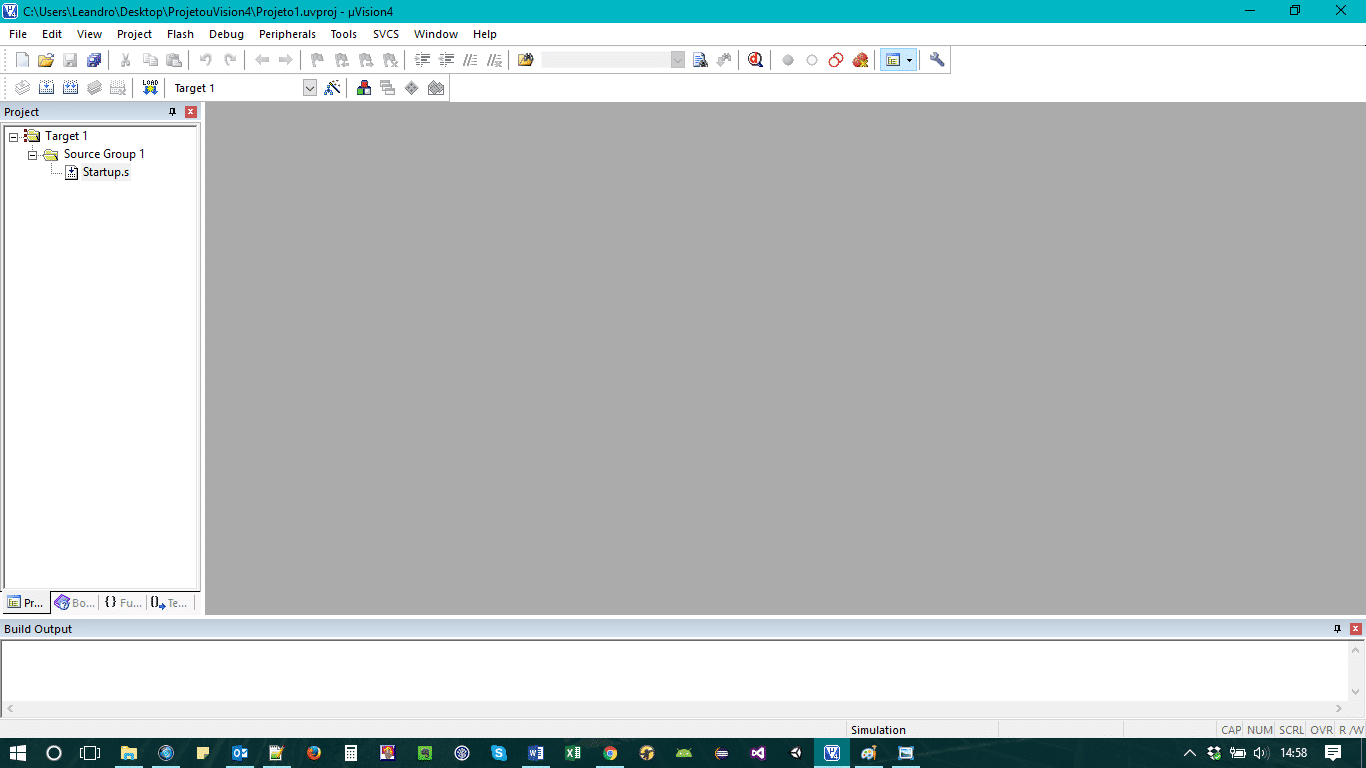Open Google Chrome from the taskbar

coord(609,753)
